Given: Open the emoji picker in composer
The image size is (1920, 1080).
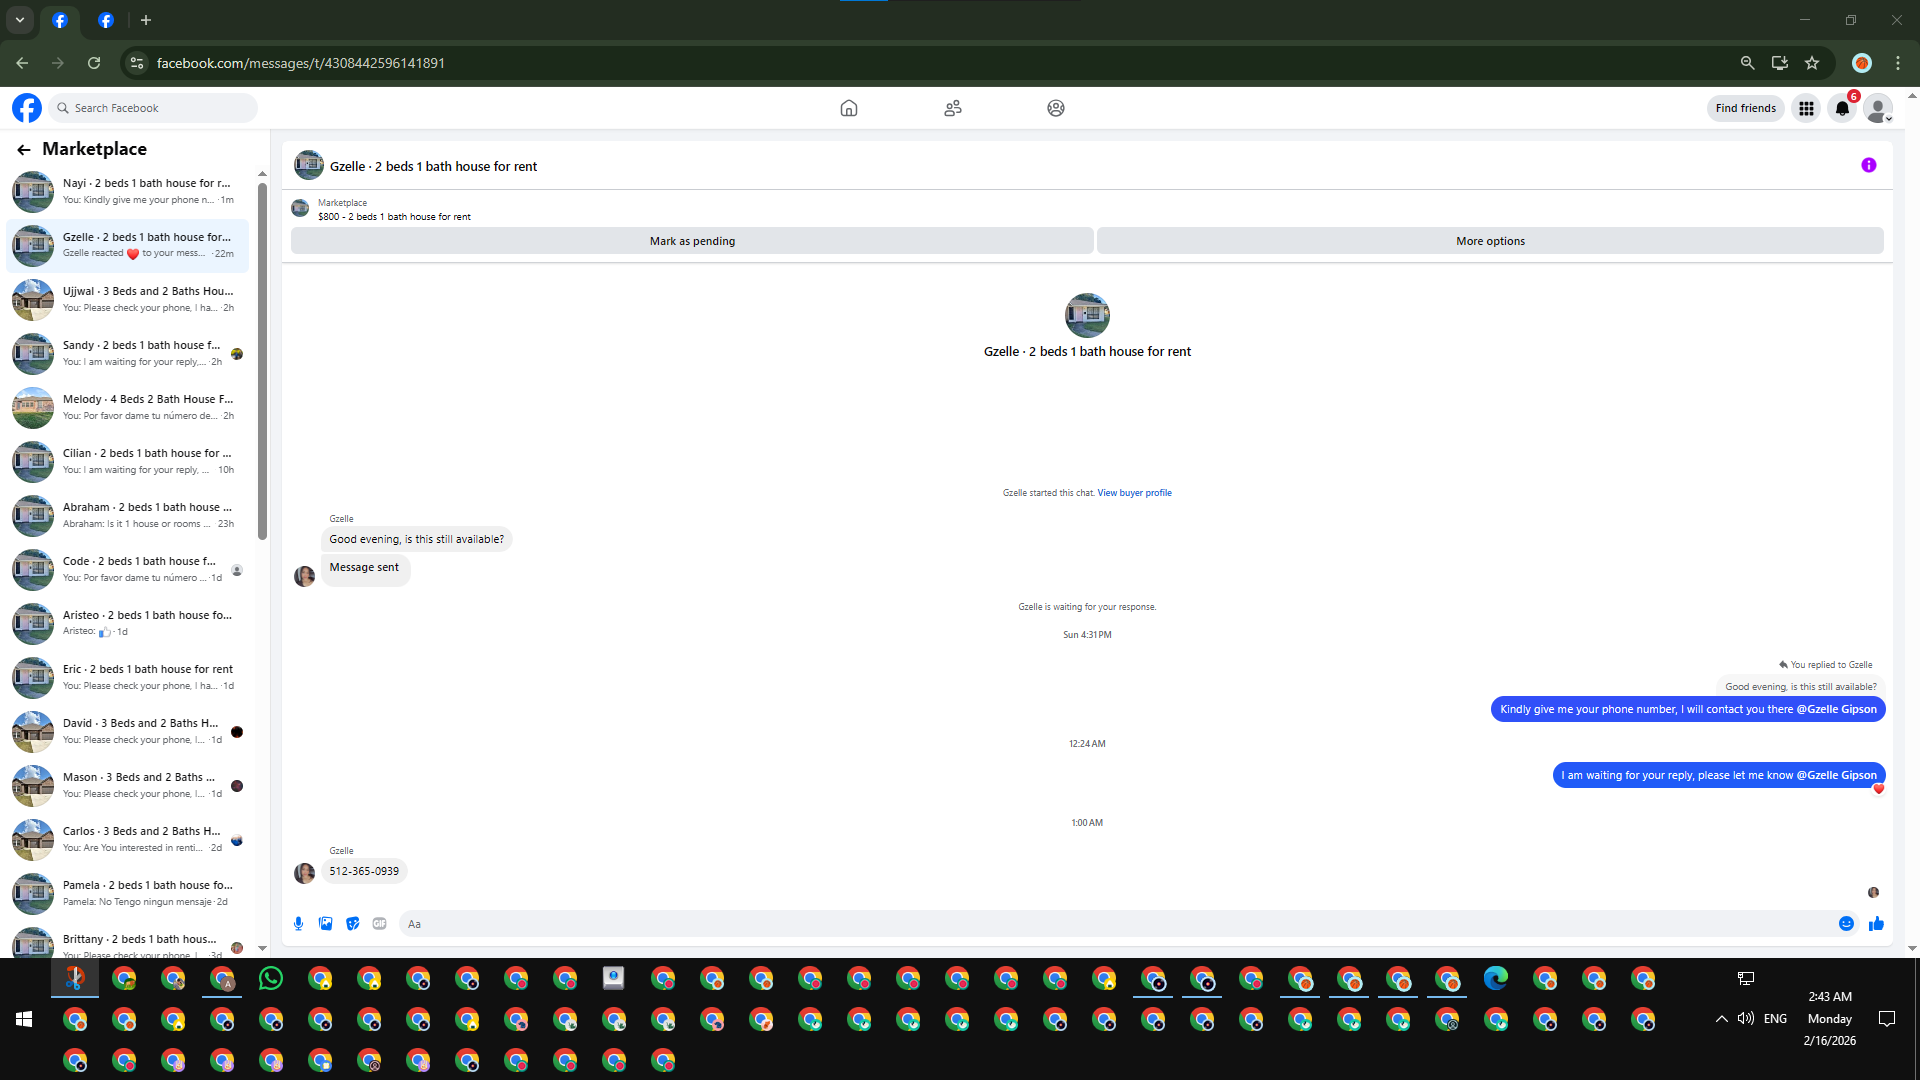Looking at the screenshot, I should [x=1846, y=924].
